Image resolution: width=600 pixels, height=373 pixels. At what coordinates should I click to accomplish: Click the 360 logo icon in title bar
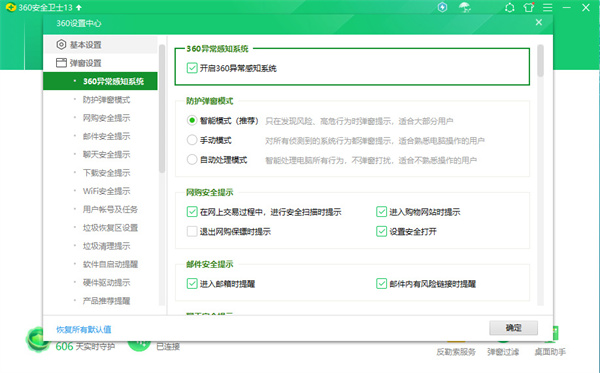point(11,7)
